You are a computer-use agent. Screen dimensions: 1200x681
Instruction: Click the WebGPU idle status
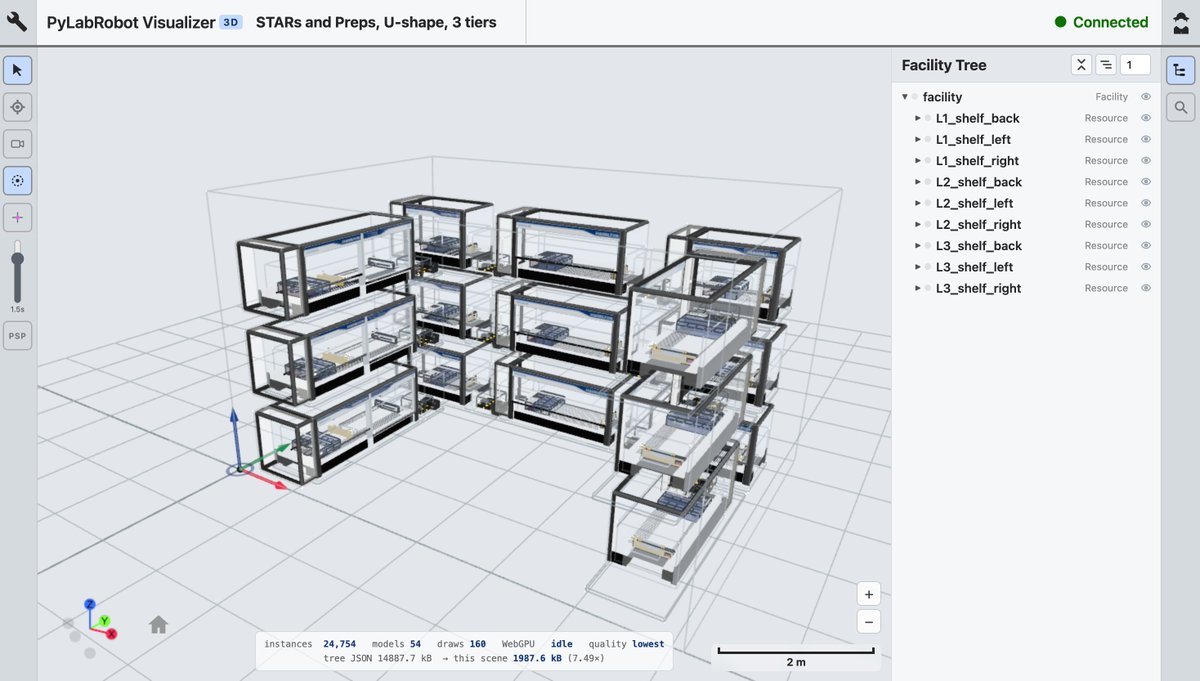[x=537, y=644]
